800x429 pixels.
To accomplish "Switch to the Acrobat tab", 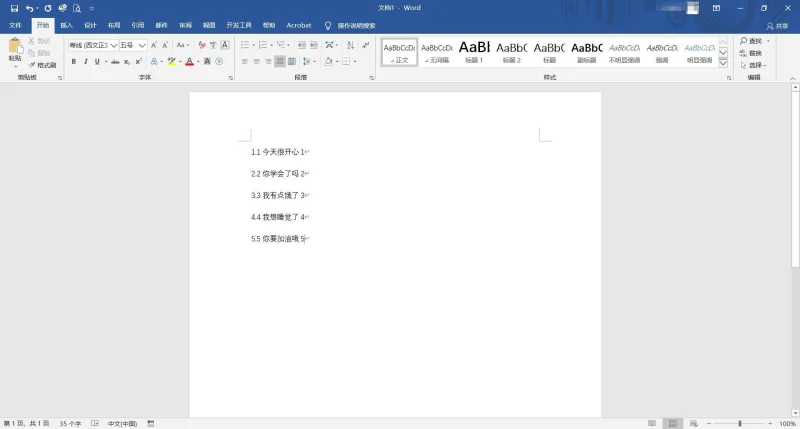I will (x=298, y=26).
